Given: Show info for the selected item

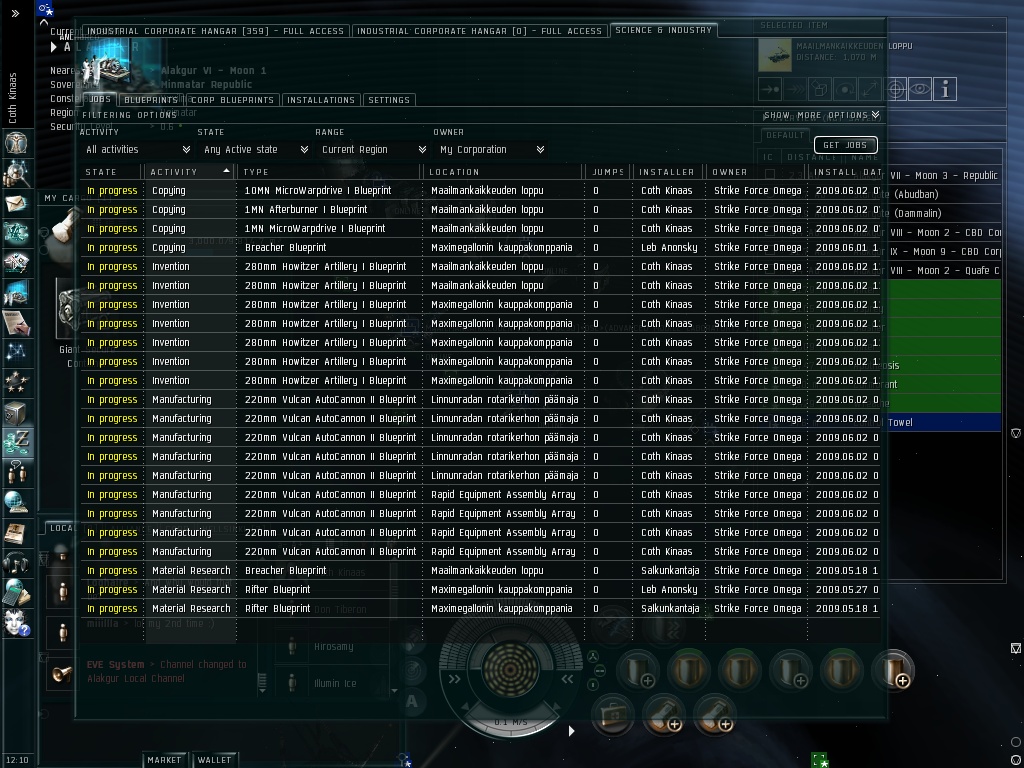Looking at the screenshot, I should coord(945,89).
